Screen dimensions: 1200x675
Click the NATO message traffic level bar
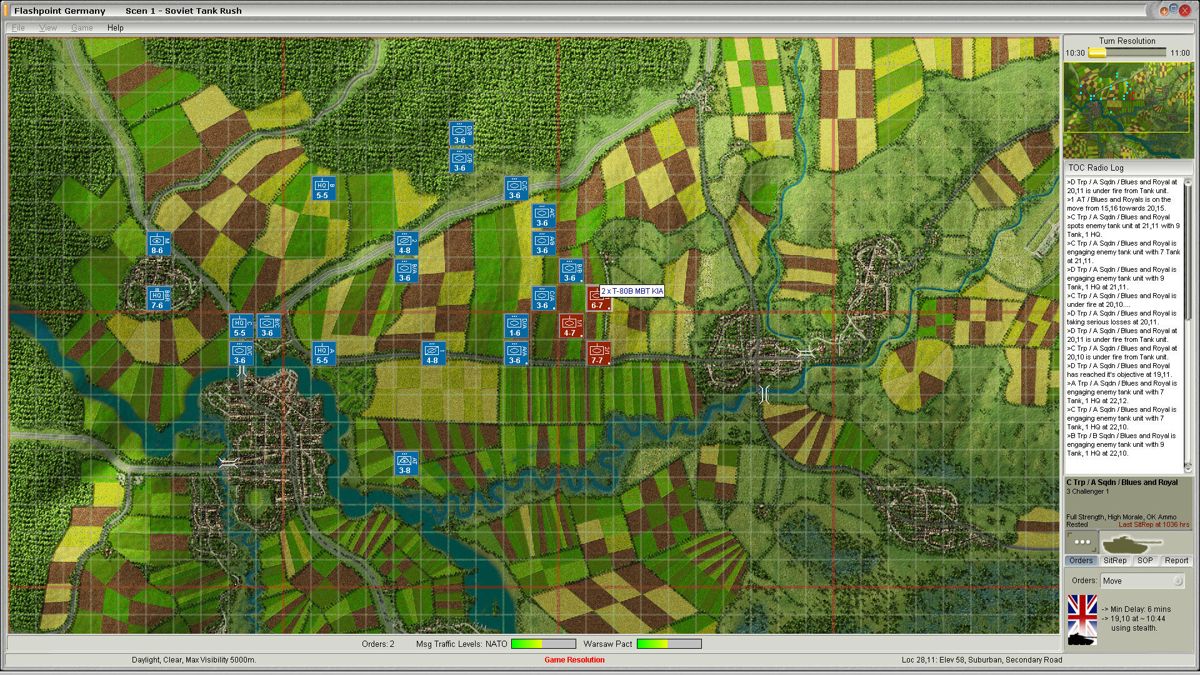[543, 644]
